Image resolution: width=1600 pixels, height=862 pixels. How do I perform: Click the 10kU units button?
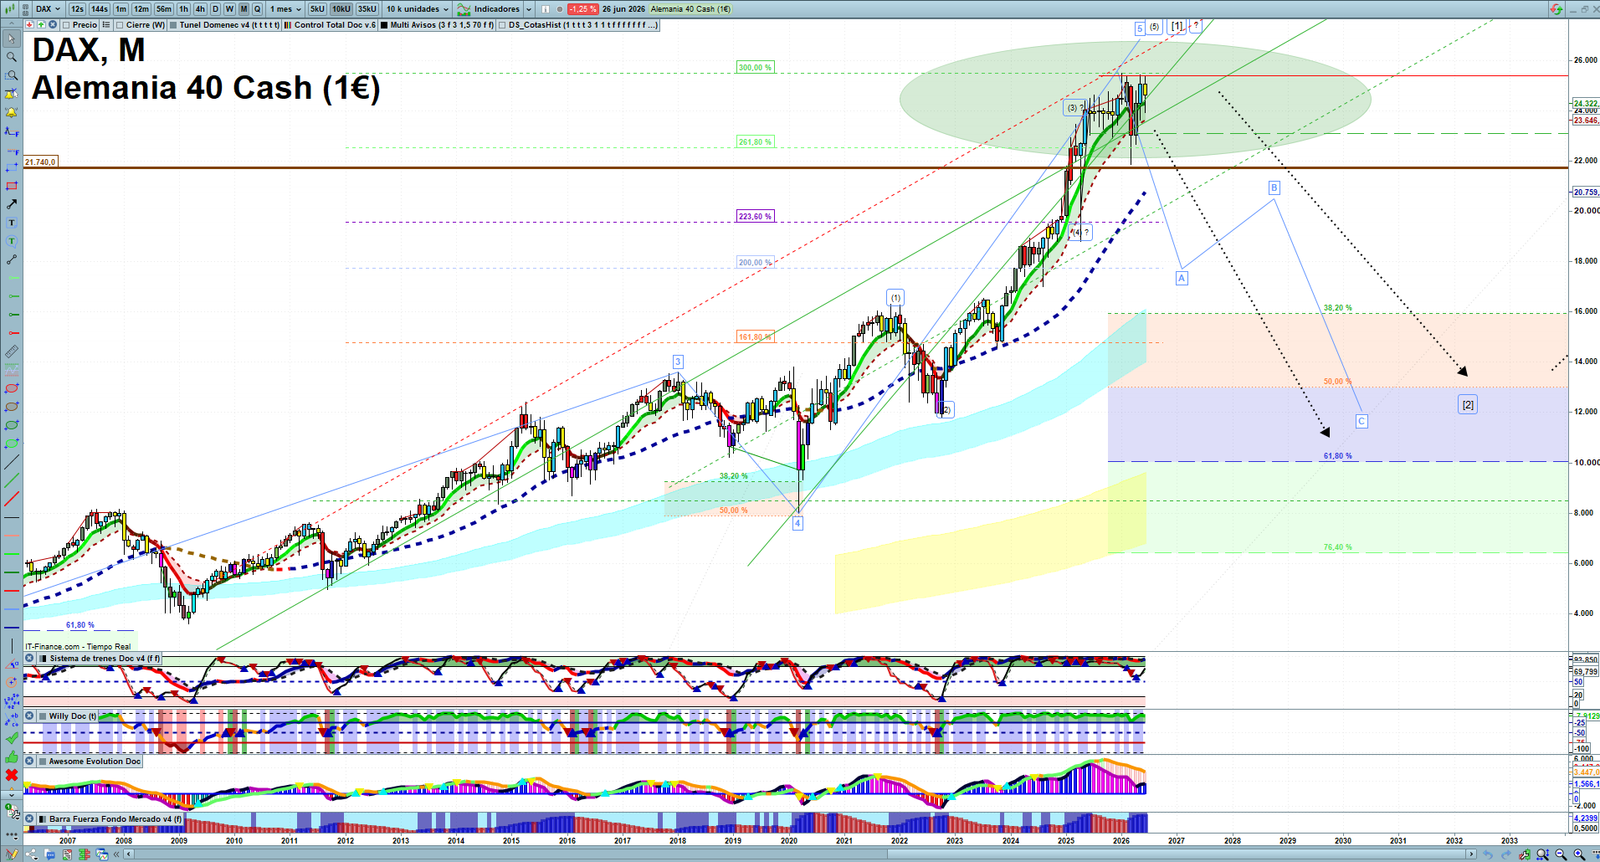(x=341, y=9)
